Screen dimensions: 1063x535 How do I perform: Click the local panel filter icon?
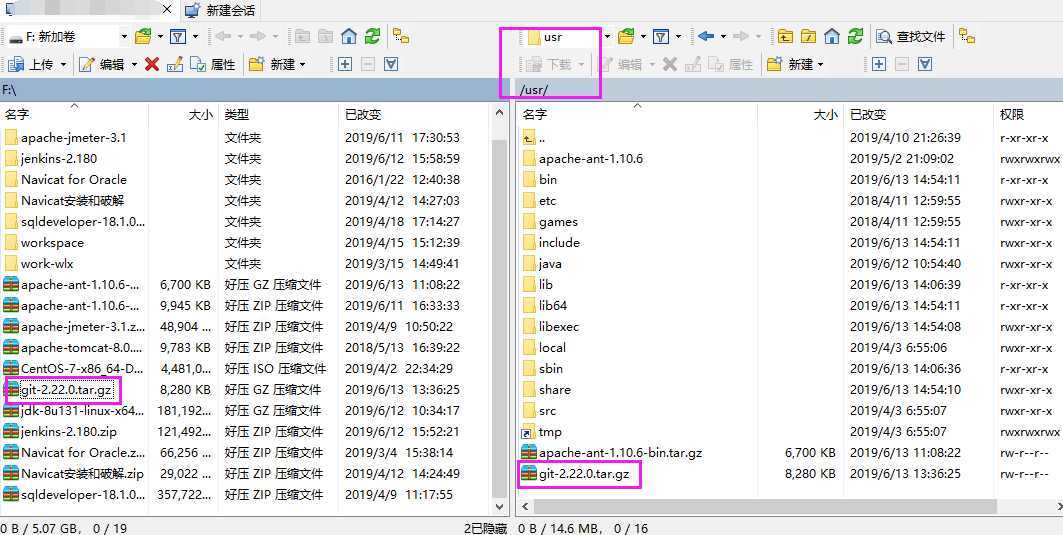click(x=178, y=36)
